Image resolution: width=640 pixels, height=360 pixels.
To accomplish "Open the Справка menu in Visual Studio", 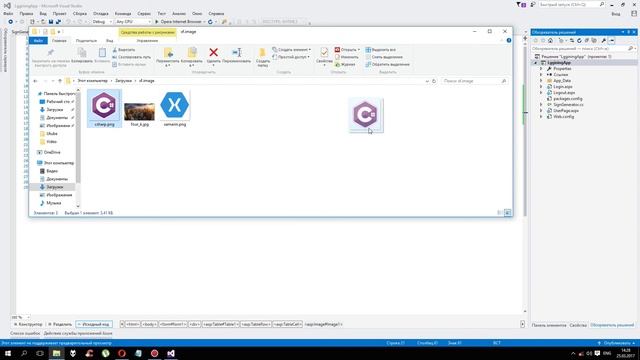I will [216, 13].
